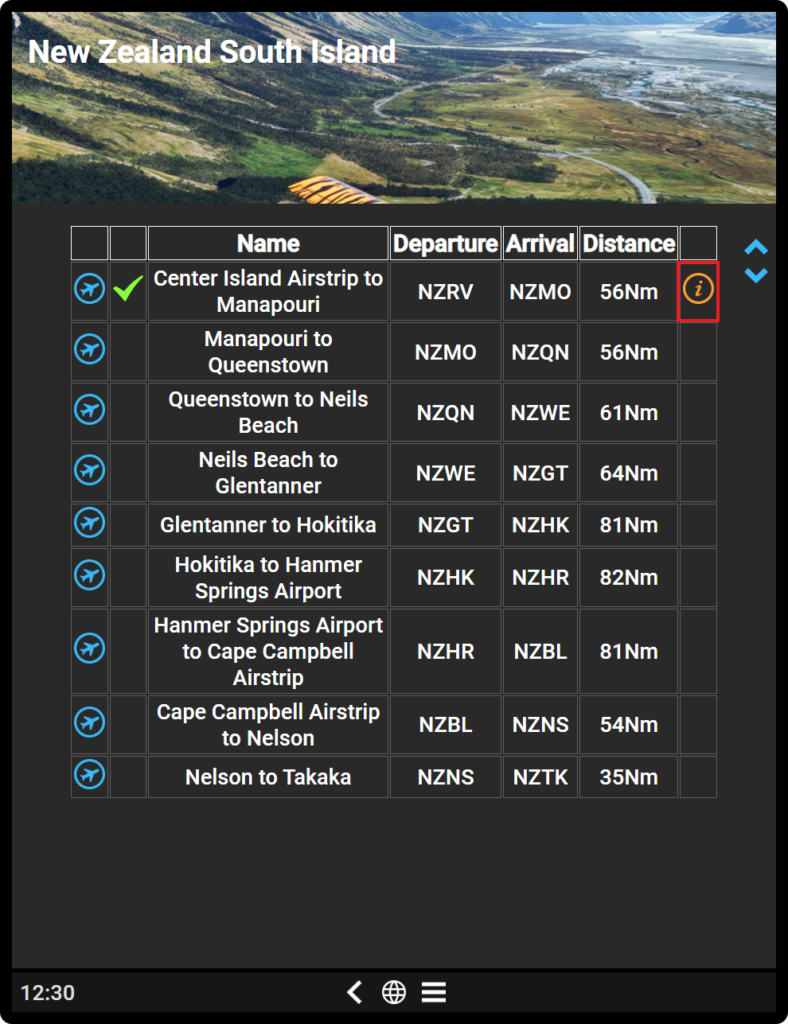Click the plane icon for Nelson to Takaka
Viewport: 788px width, 1024px height.
[x=89, y=775]
